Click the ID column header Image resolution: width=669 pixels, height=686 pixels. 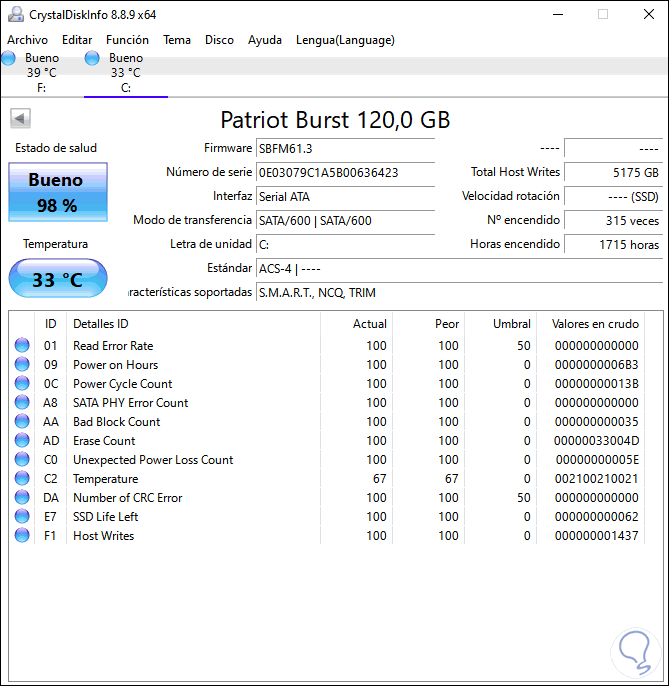click(50, 324)
